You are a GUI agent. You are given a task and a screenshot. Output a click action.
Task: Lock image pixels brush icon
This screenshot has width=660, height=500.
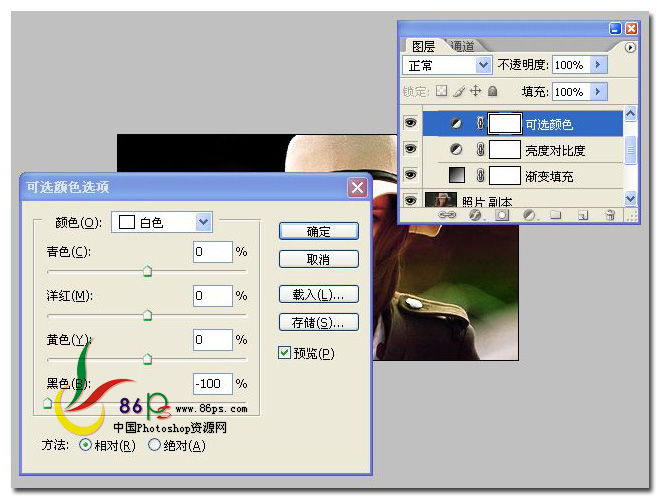click(x=459, y=91)
